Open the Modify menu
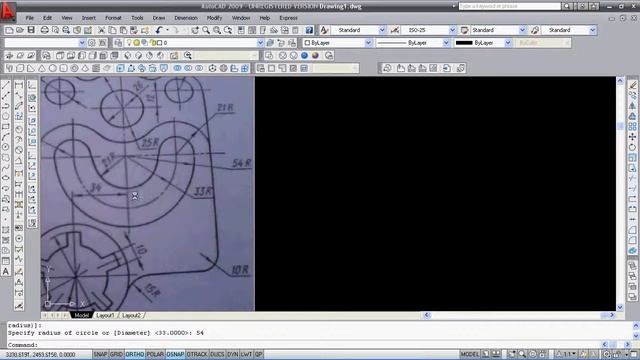 click(214, 18)
